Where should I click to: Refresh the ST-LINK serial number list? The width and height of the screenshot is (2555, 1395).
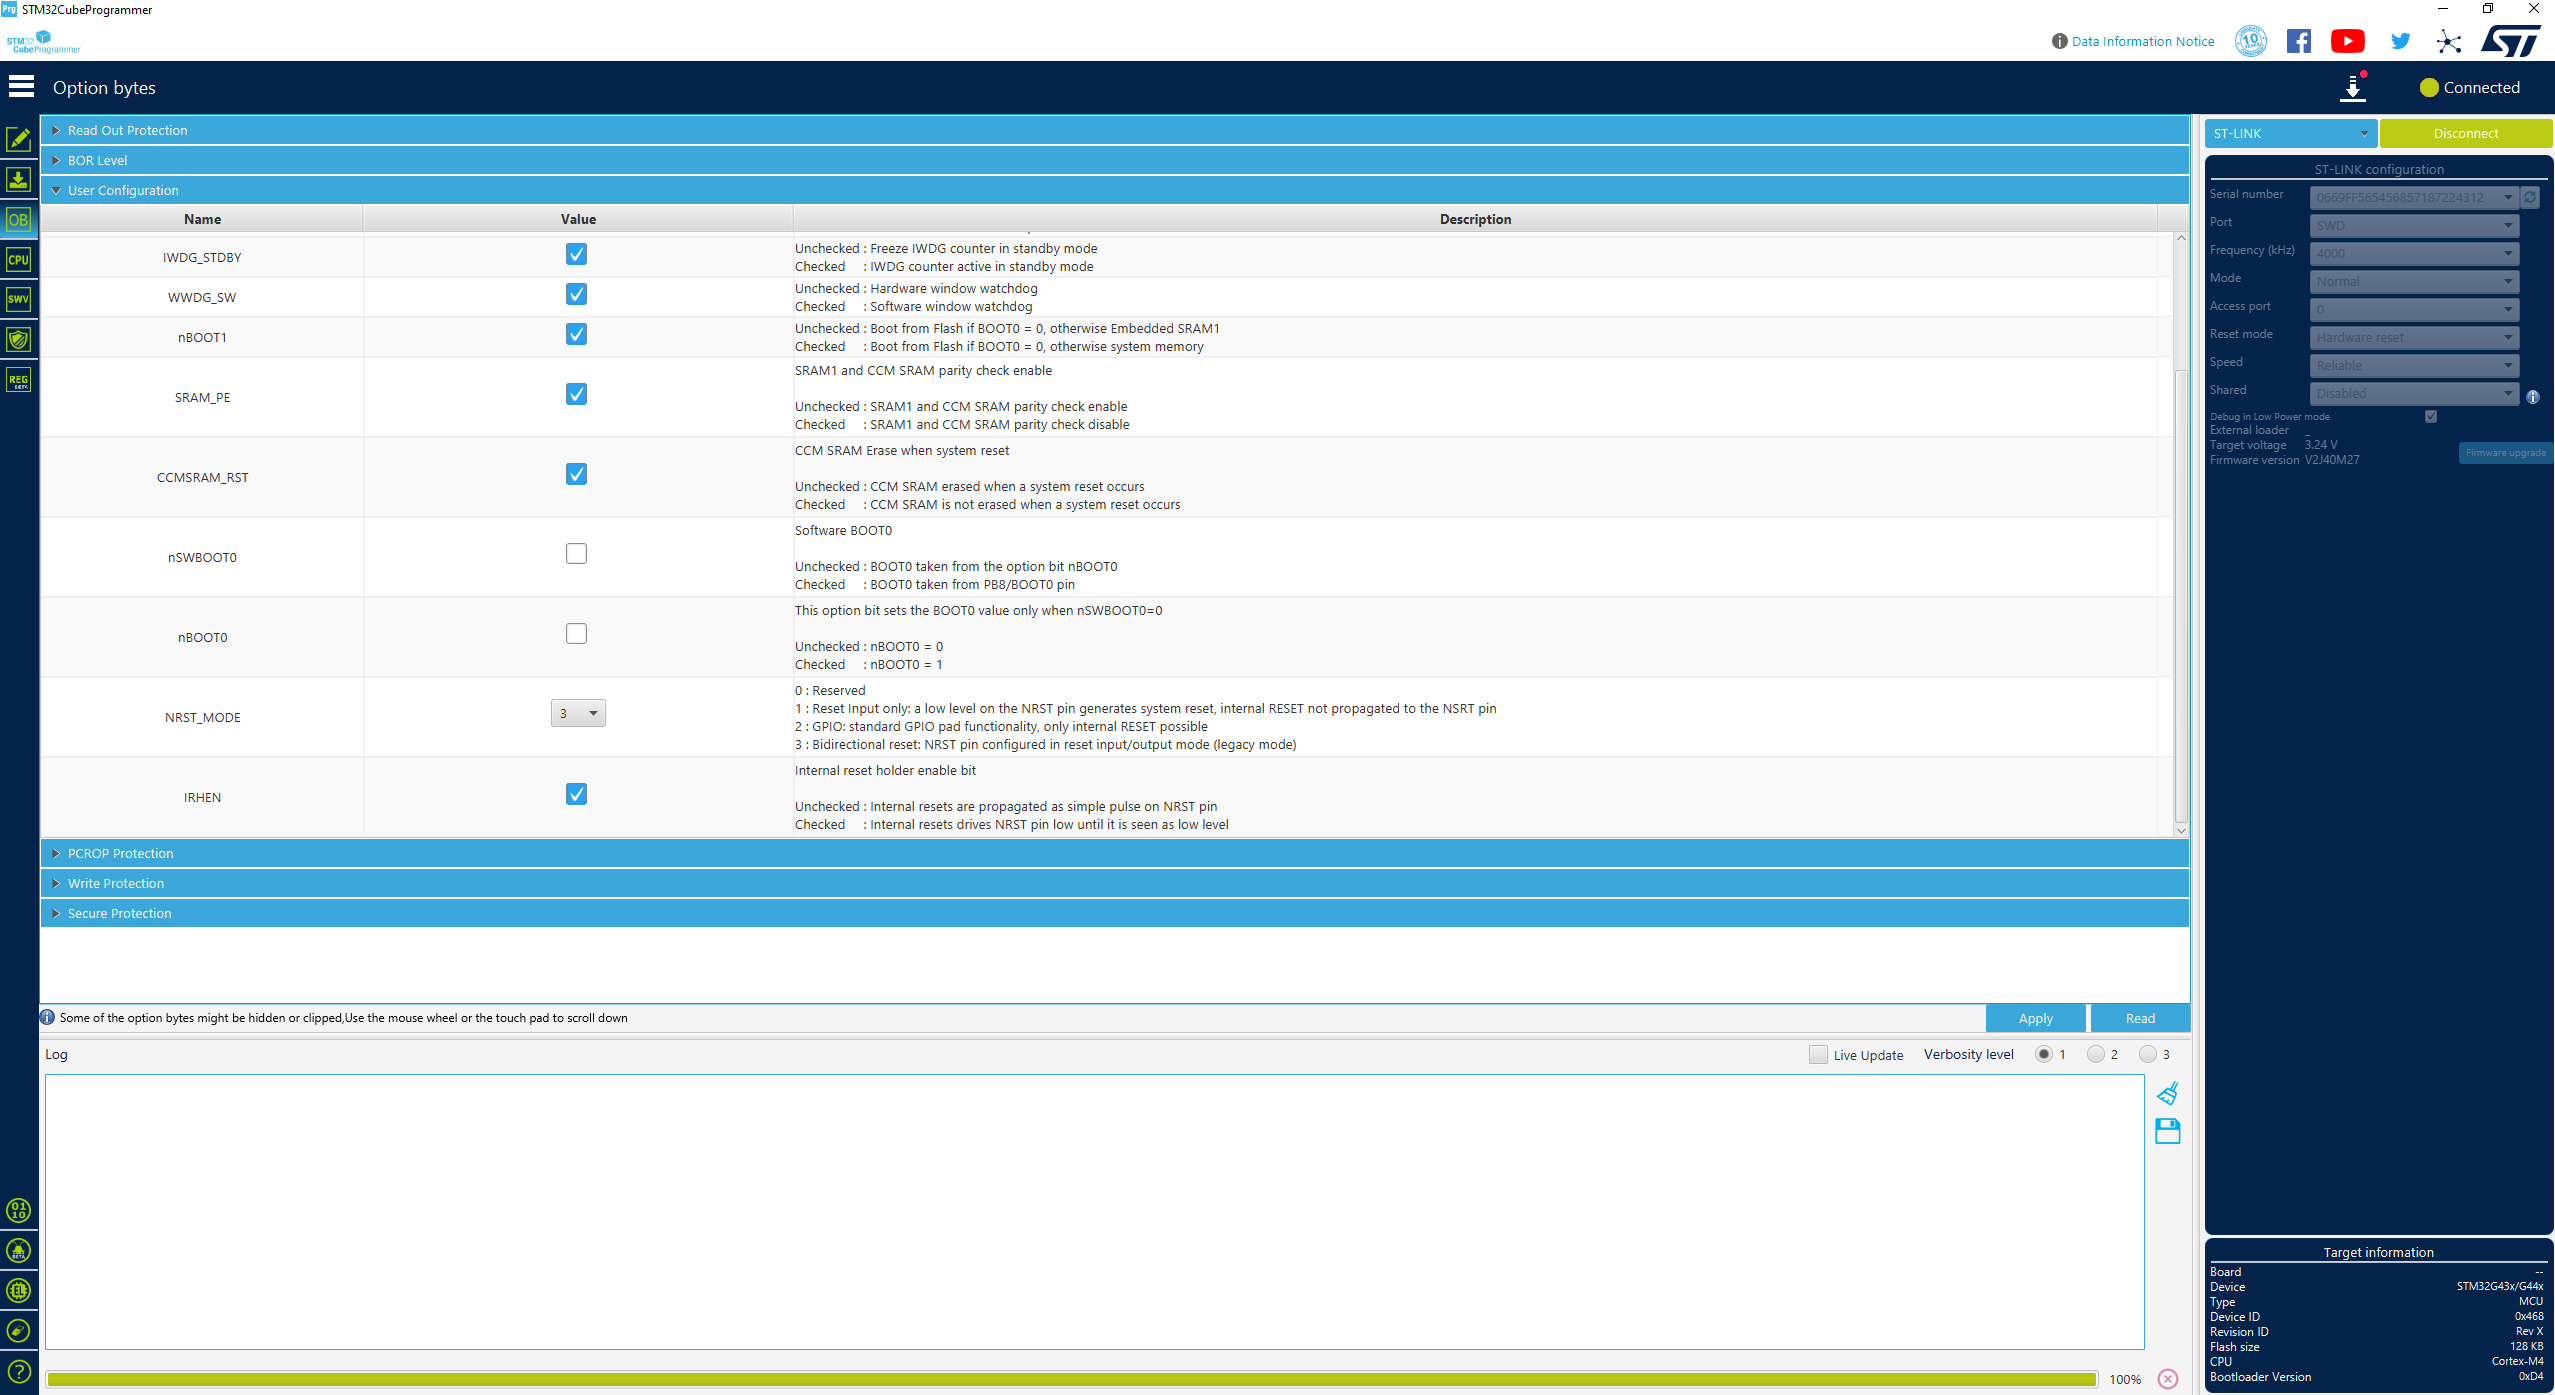coord(2529,197)
